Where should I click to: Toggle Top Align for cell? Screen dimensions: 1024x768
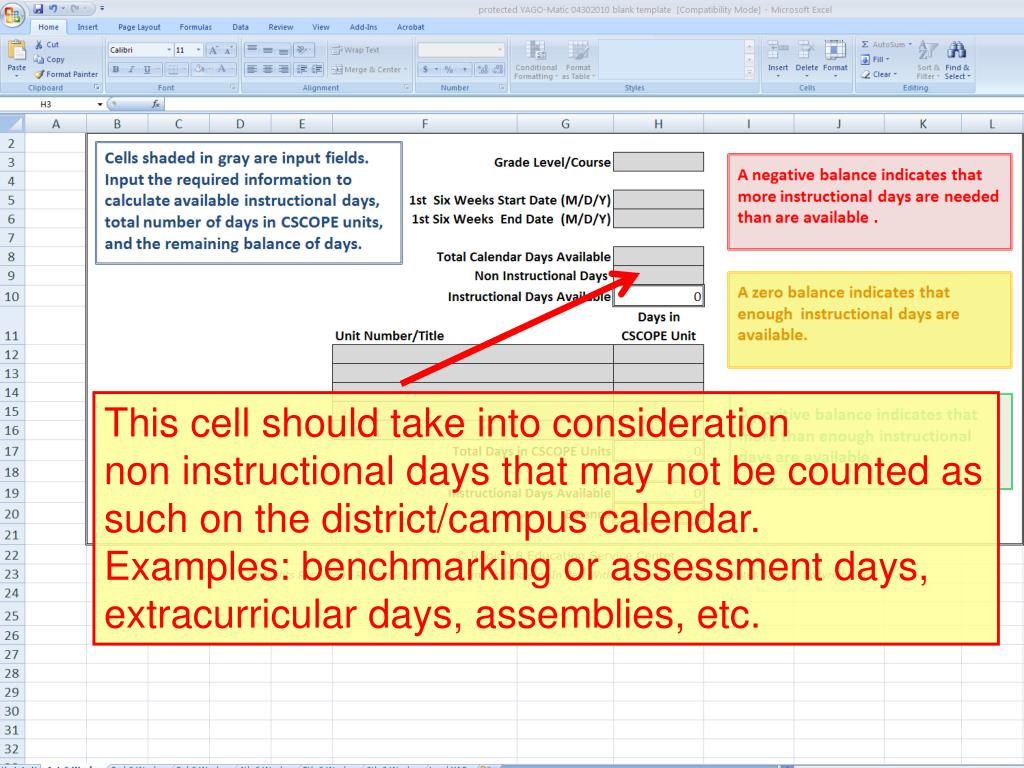point(252,50)
